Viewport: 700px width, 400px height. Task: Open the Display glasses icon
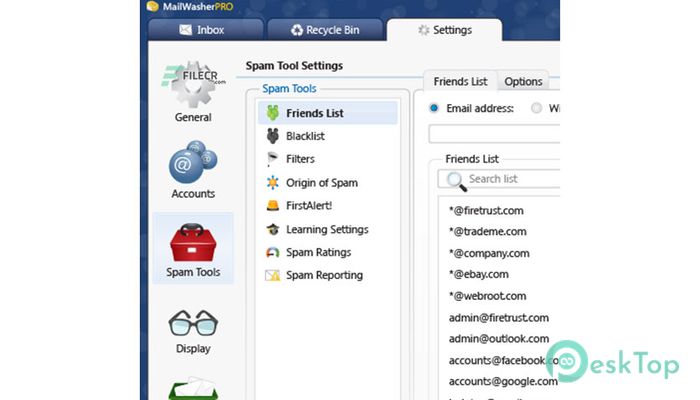point(193,323)
